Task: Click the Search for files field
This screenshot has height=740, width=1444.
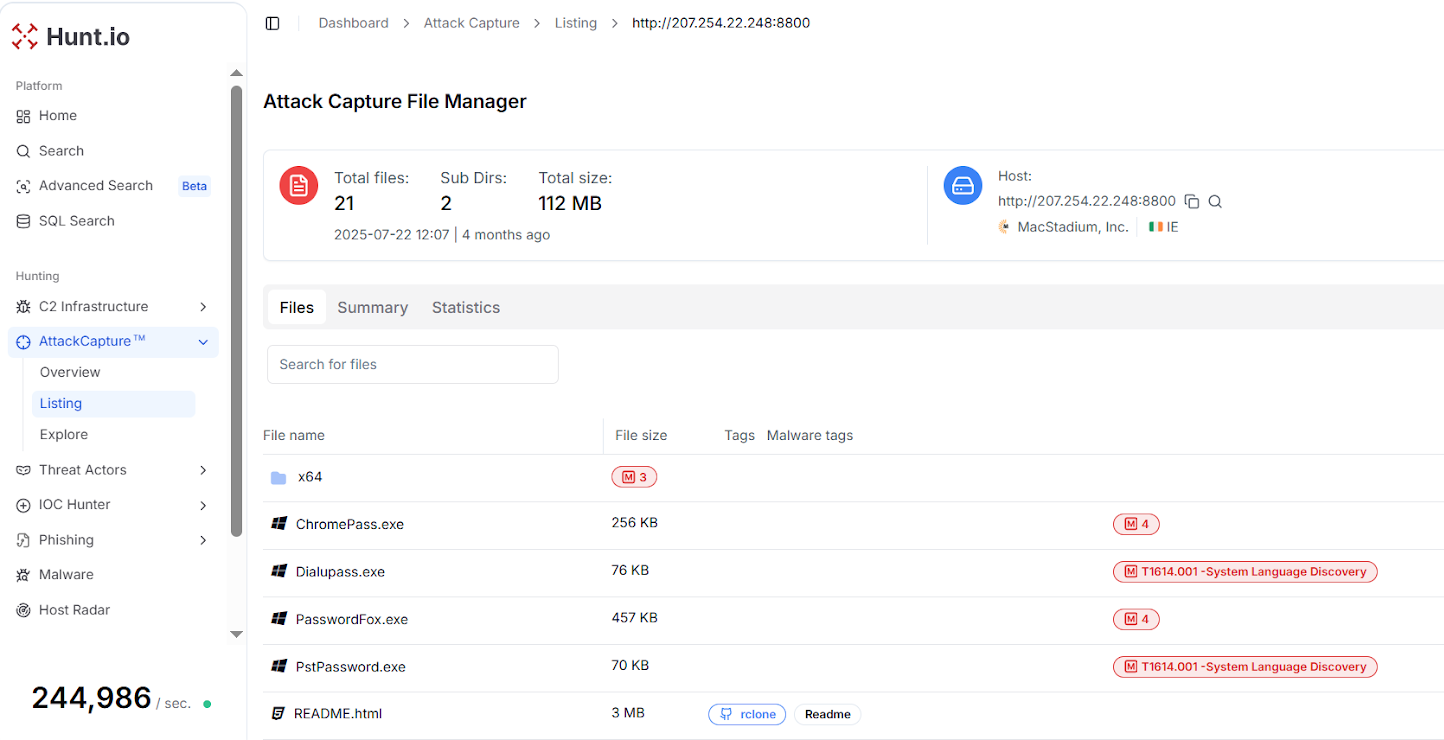Action: point(412,365)
